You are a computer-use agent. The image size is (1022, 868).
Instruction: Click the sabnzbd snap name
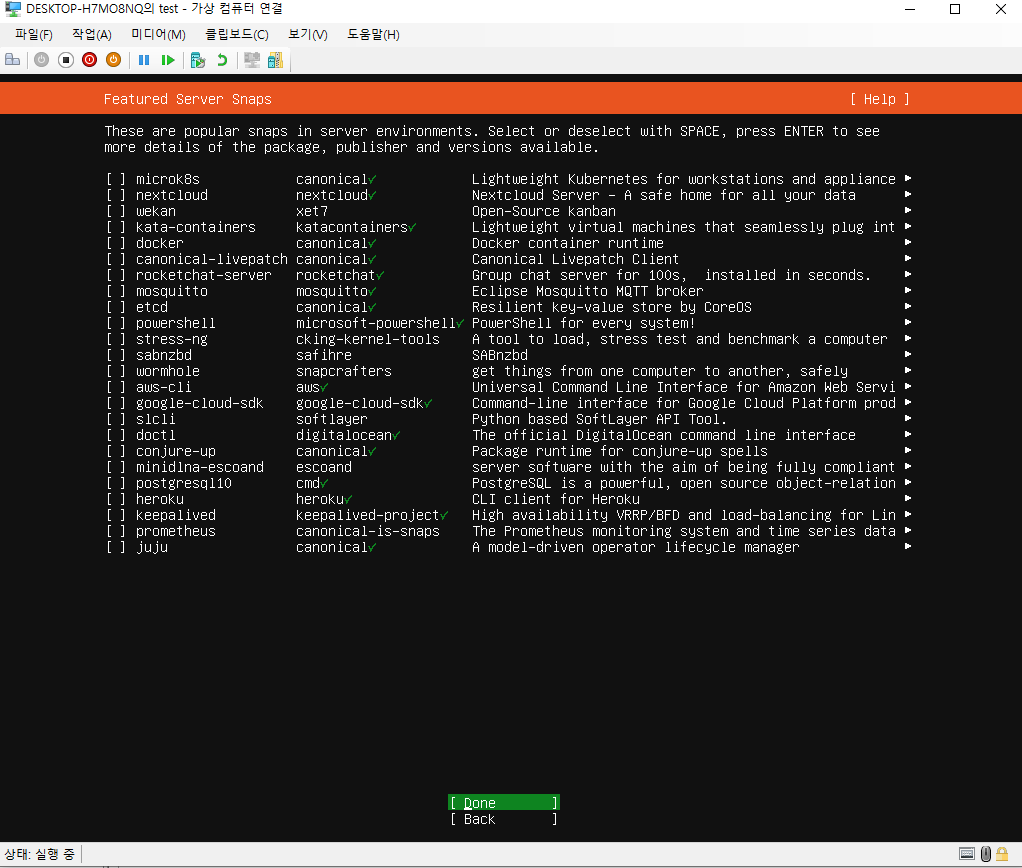point(164,355)
